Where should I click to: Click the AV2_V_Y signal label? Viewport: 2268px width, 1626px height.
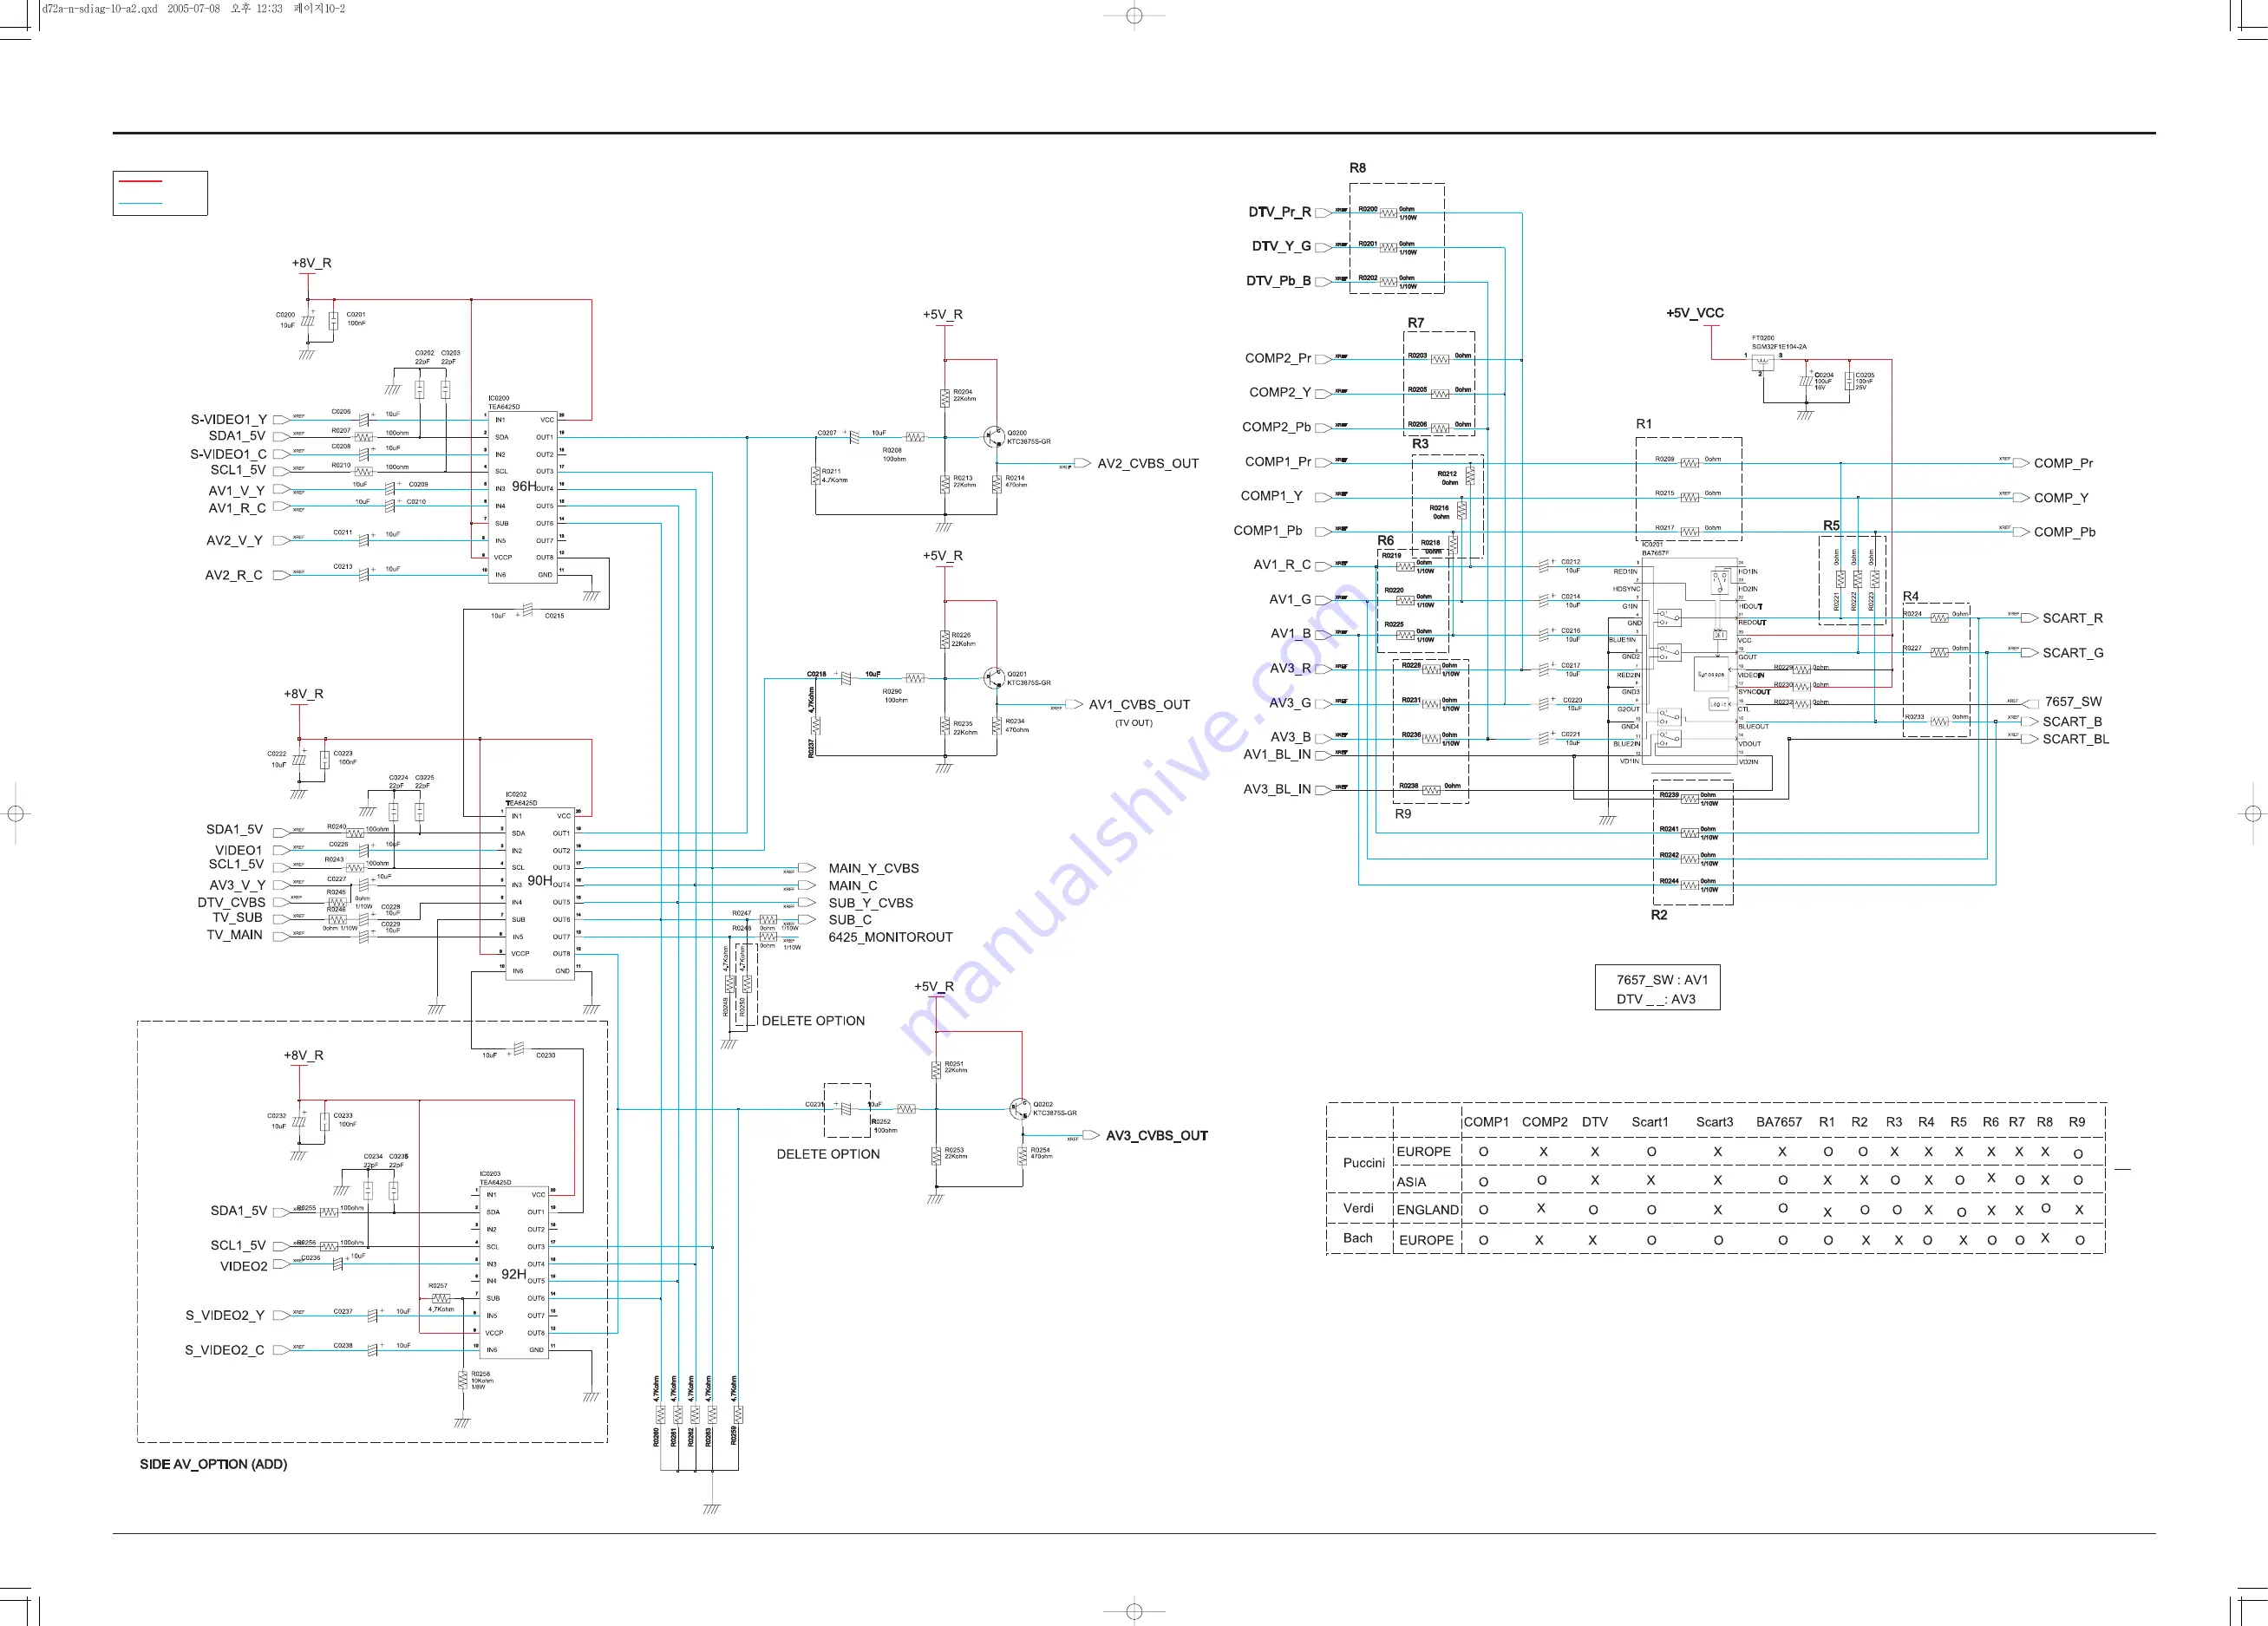235,541
